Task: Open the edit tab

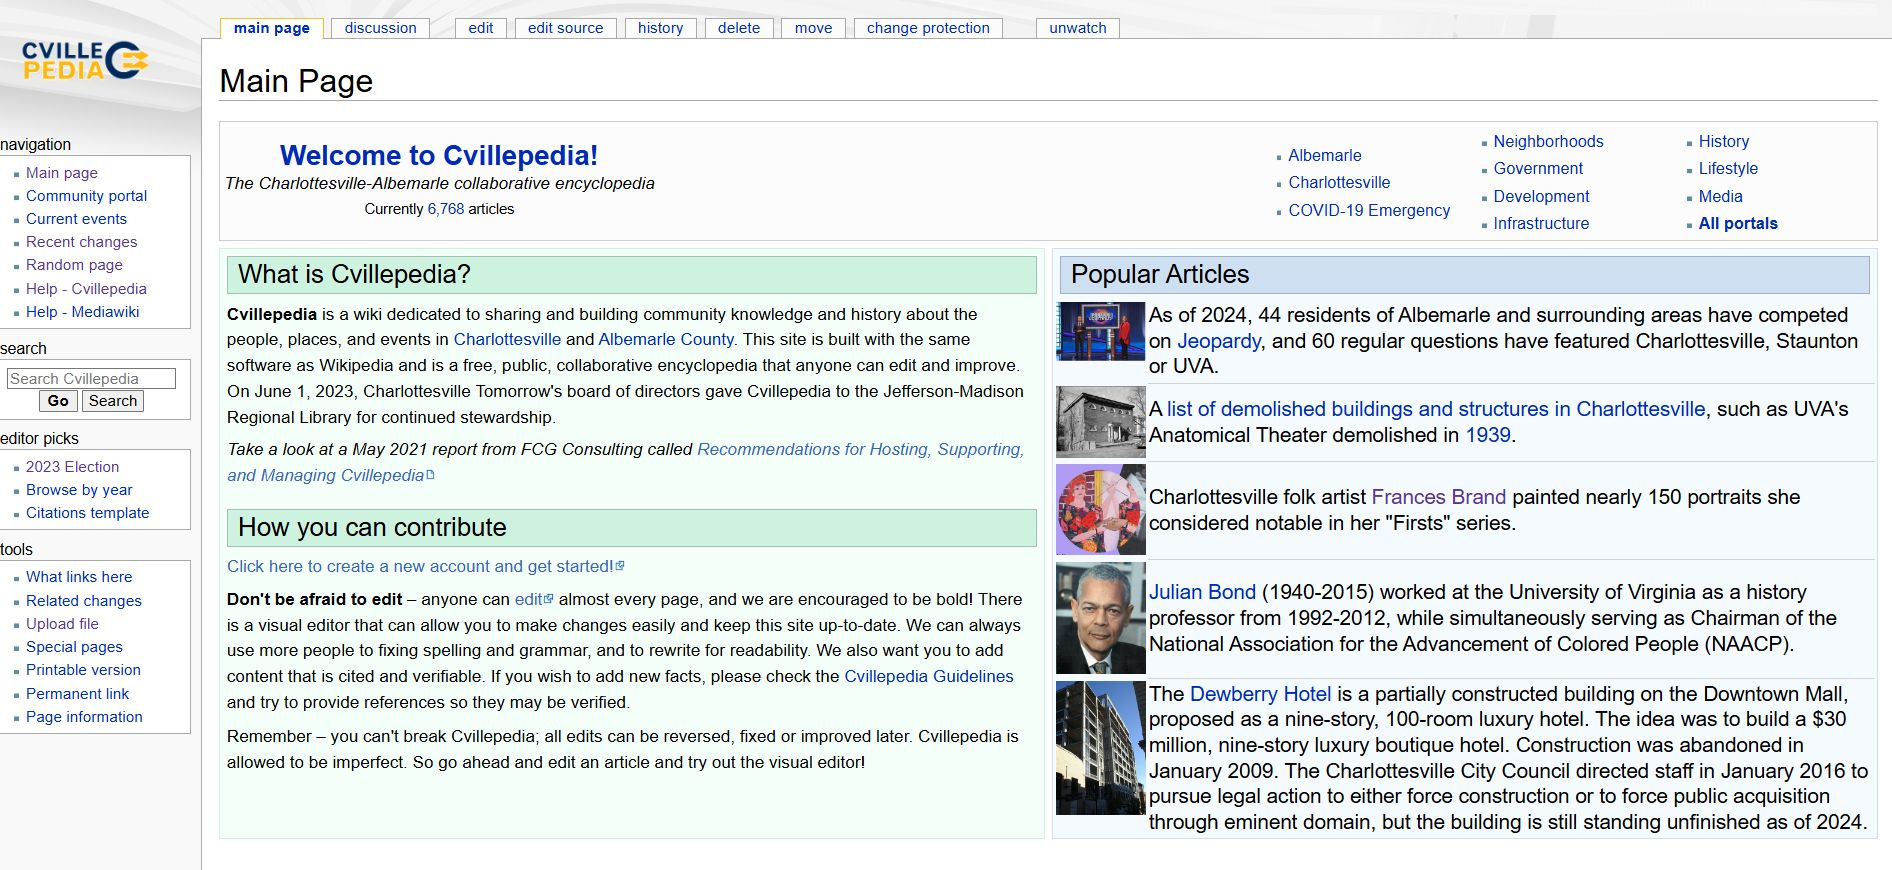Action: click(481, 28)
